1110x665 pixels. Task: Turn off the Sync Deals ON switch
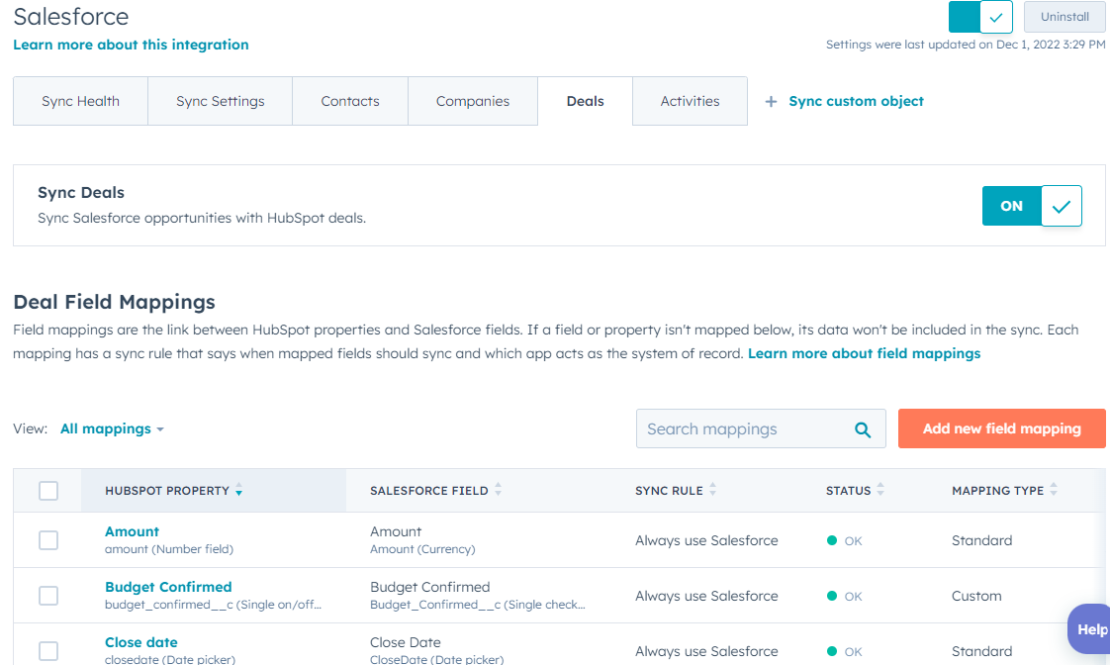(x=1031, y=206)
